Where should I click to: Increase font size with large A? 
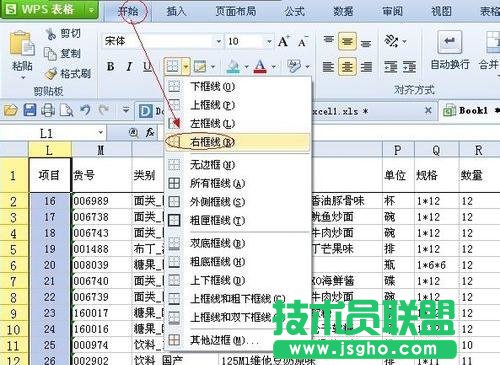tap(283, 42)
